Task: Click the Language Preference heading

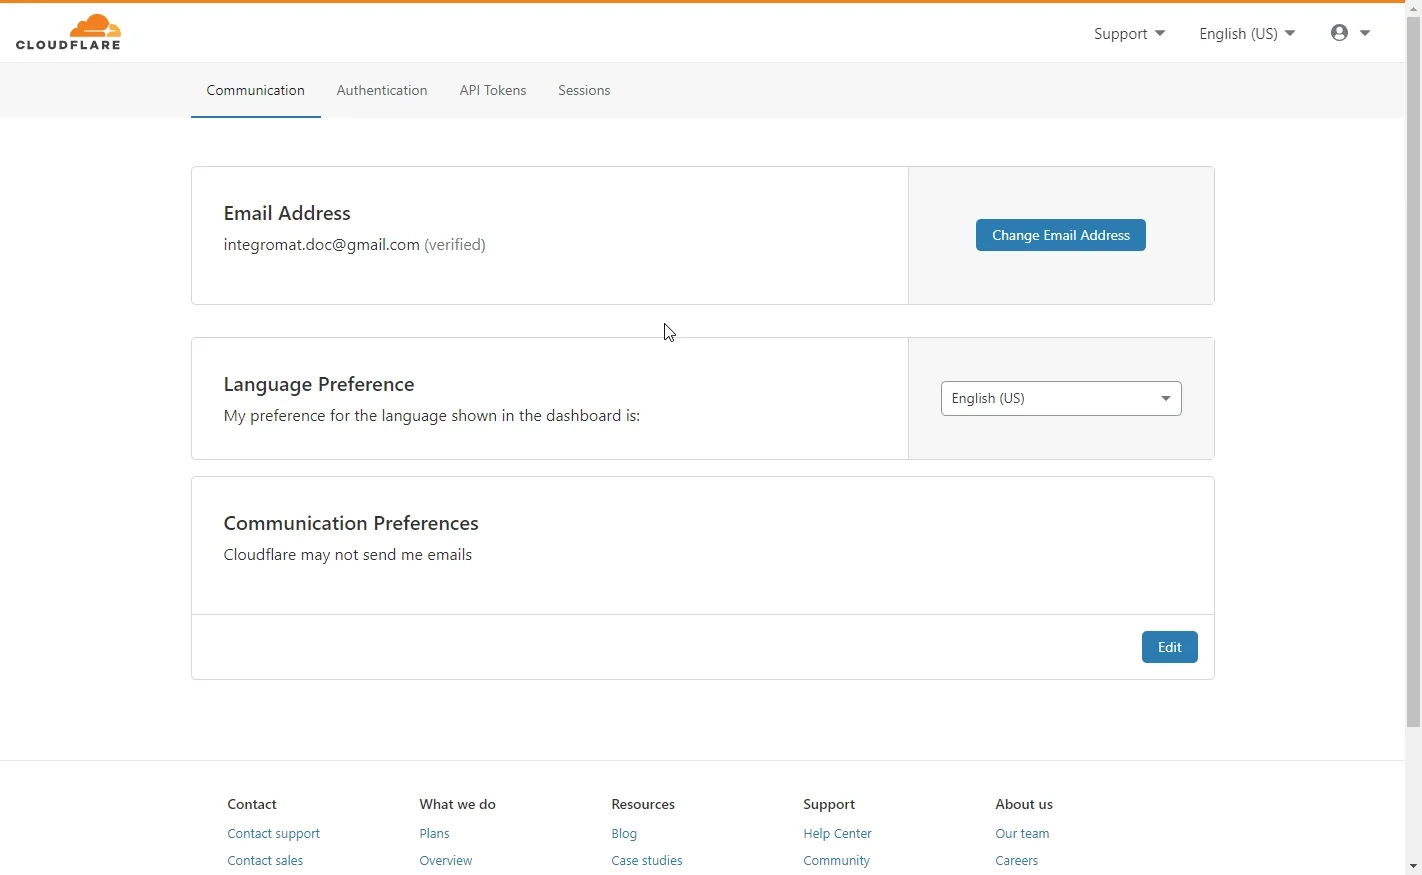Action: 319,384
